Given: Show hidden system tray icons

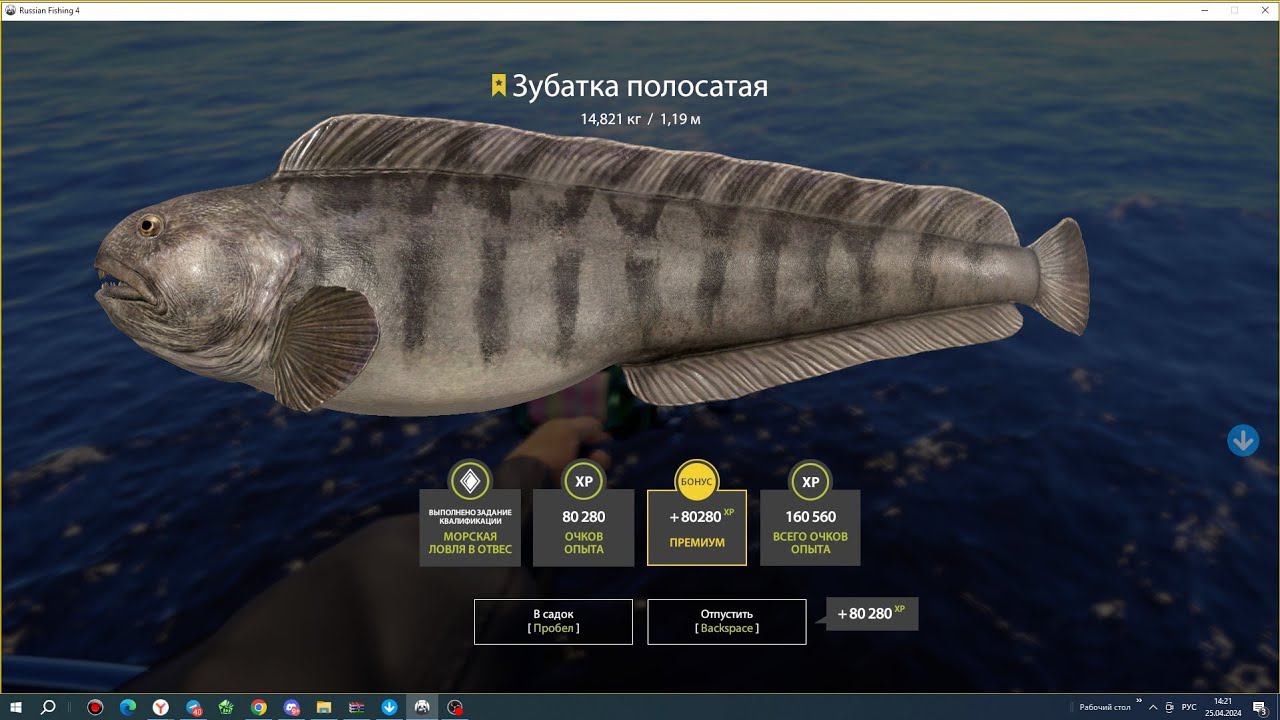Looking at the screenshot, I should point(1155,707).
